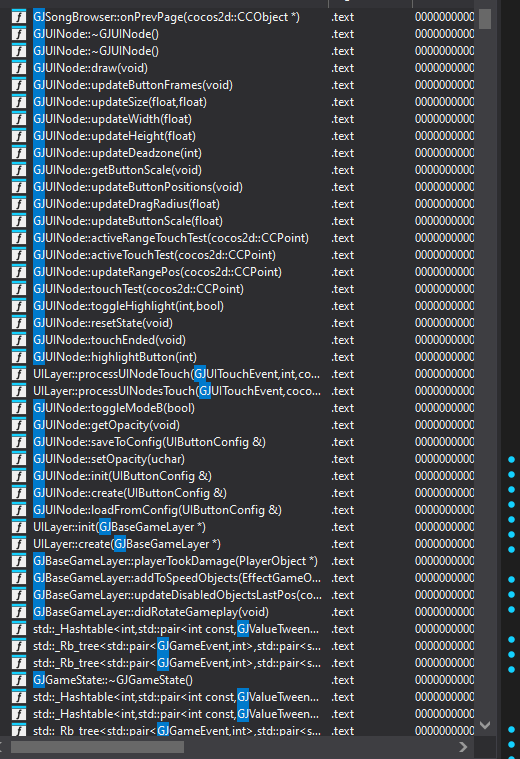Viewport: 520px width, 759px height.
Task: Click address cell of GJUINode::highlightButton row
Action: pyautogui.click(x=444, y=357)
